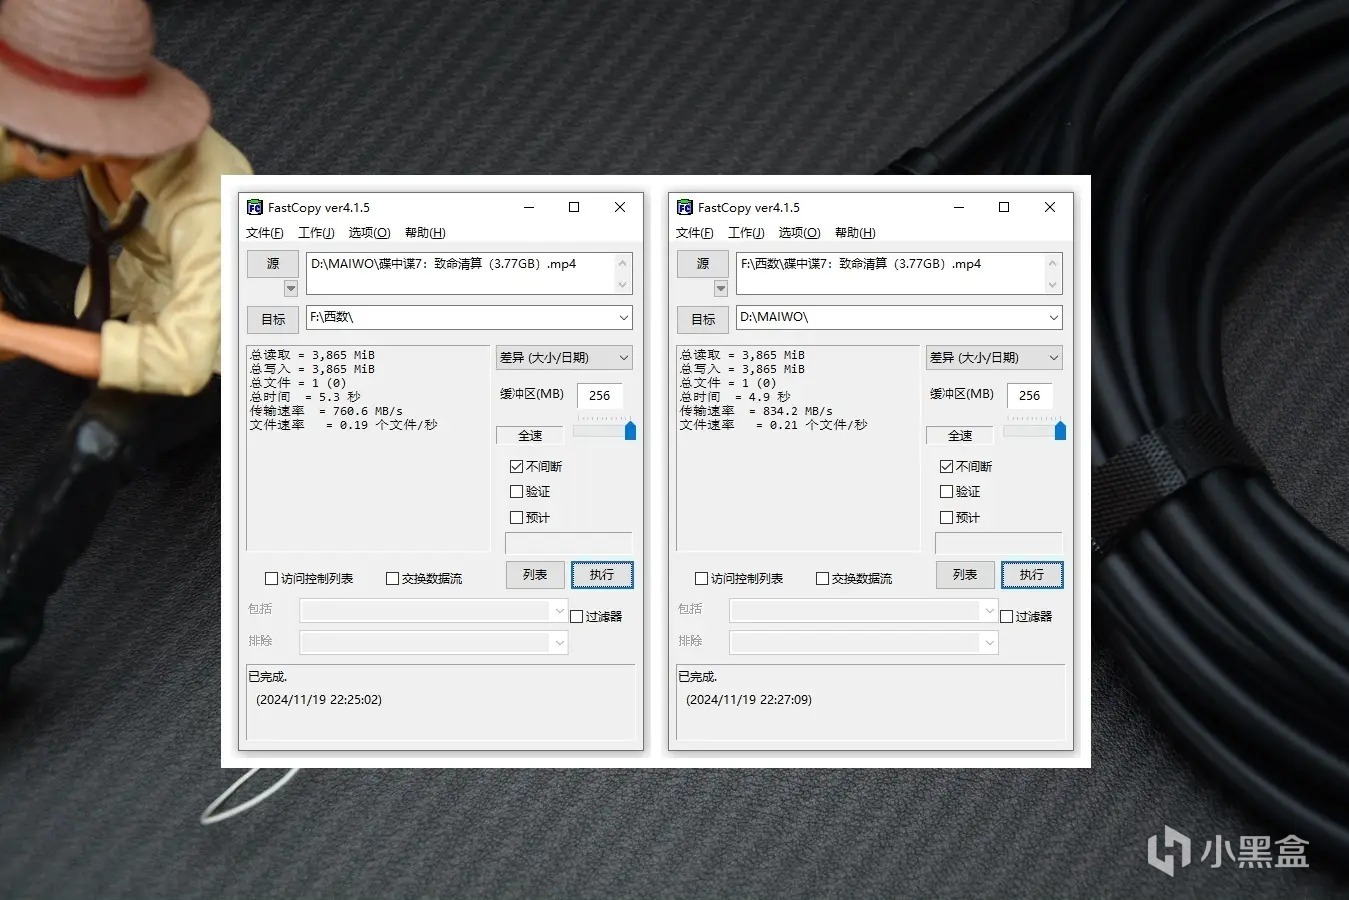Uncheck 不间断 checkbox in left window
The image size is (1349, 900).
[516, 467]
